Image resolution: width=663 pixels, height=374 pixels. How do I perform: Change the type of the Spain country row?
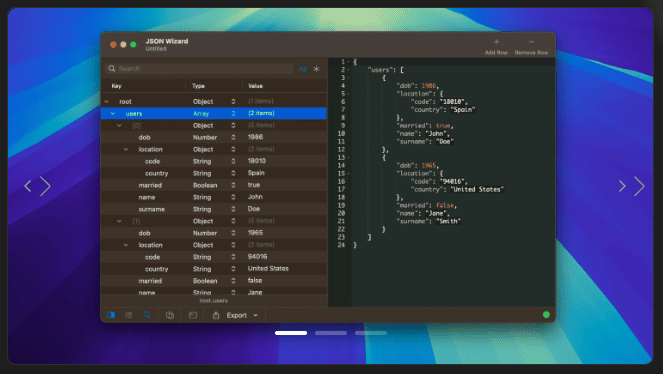(x=233, y=173)
